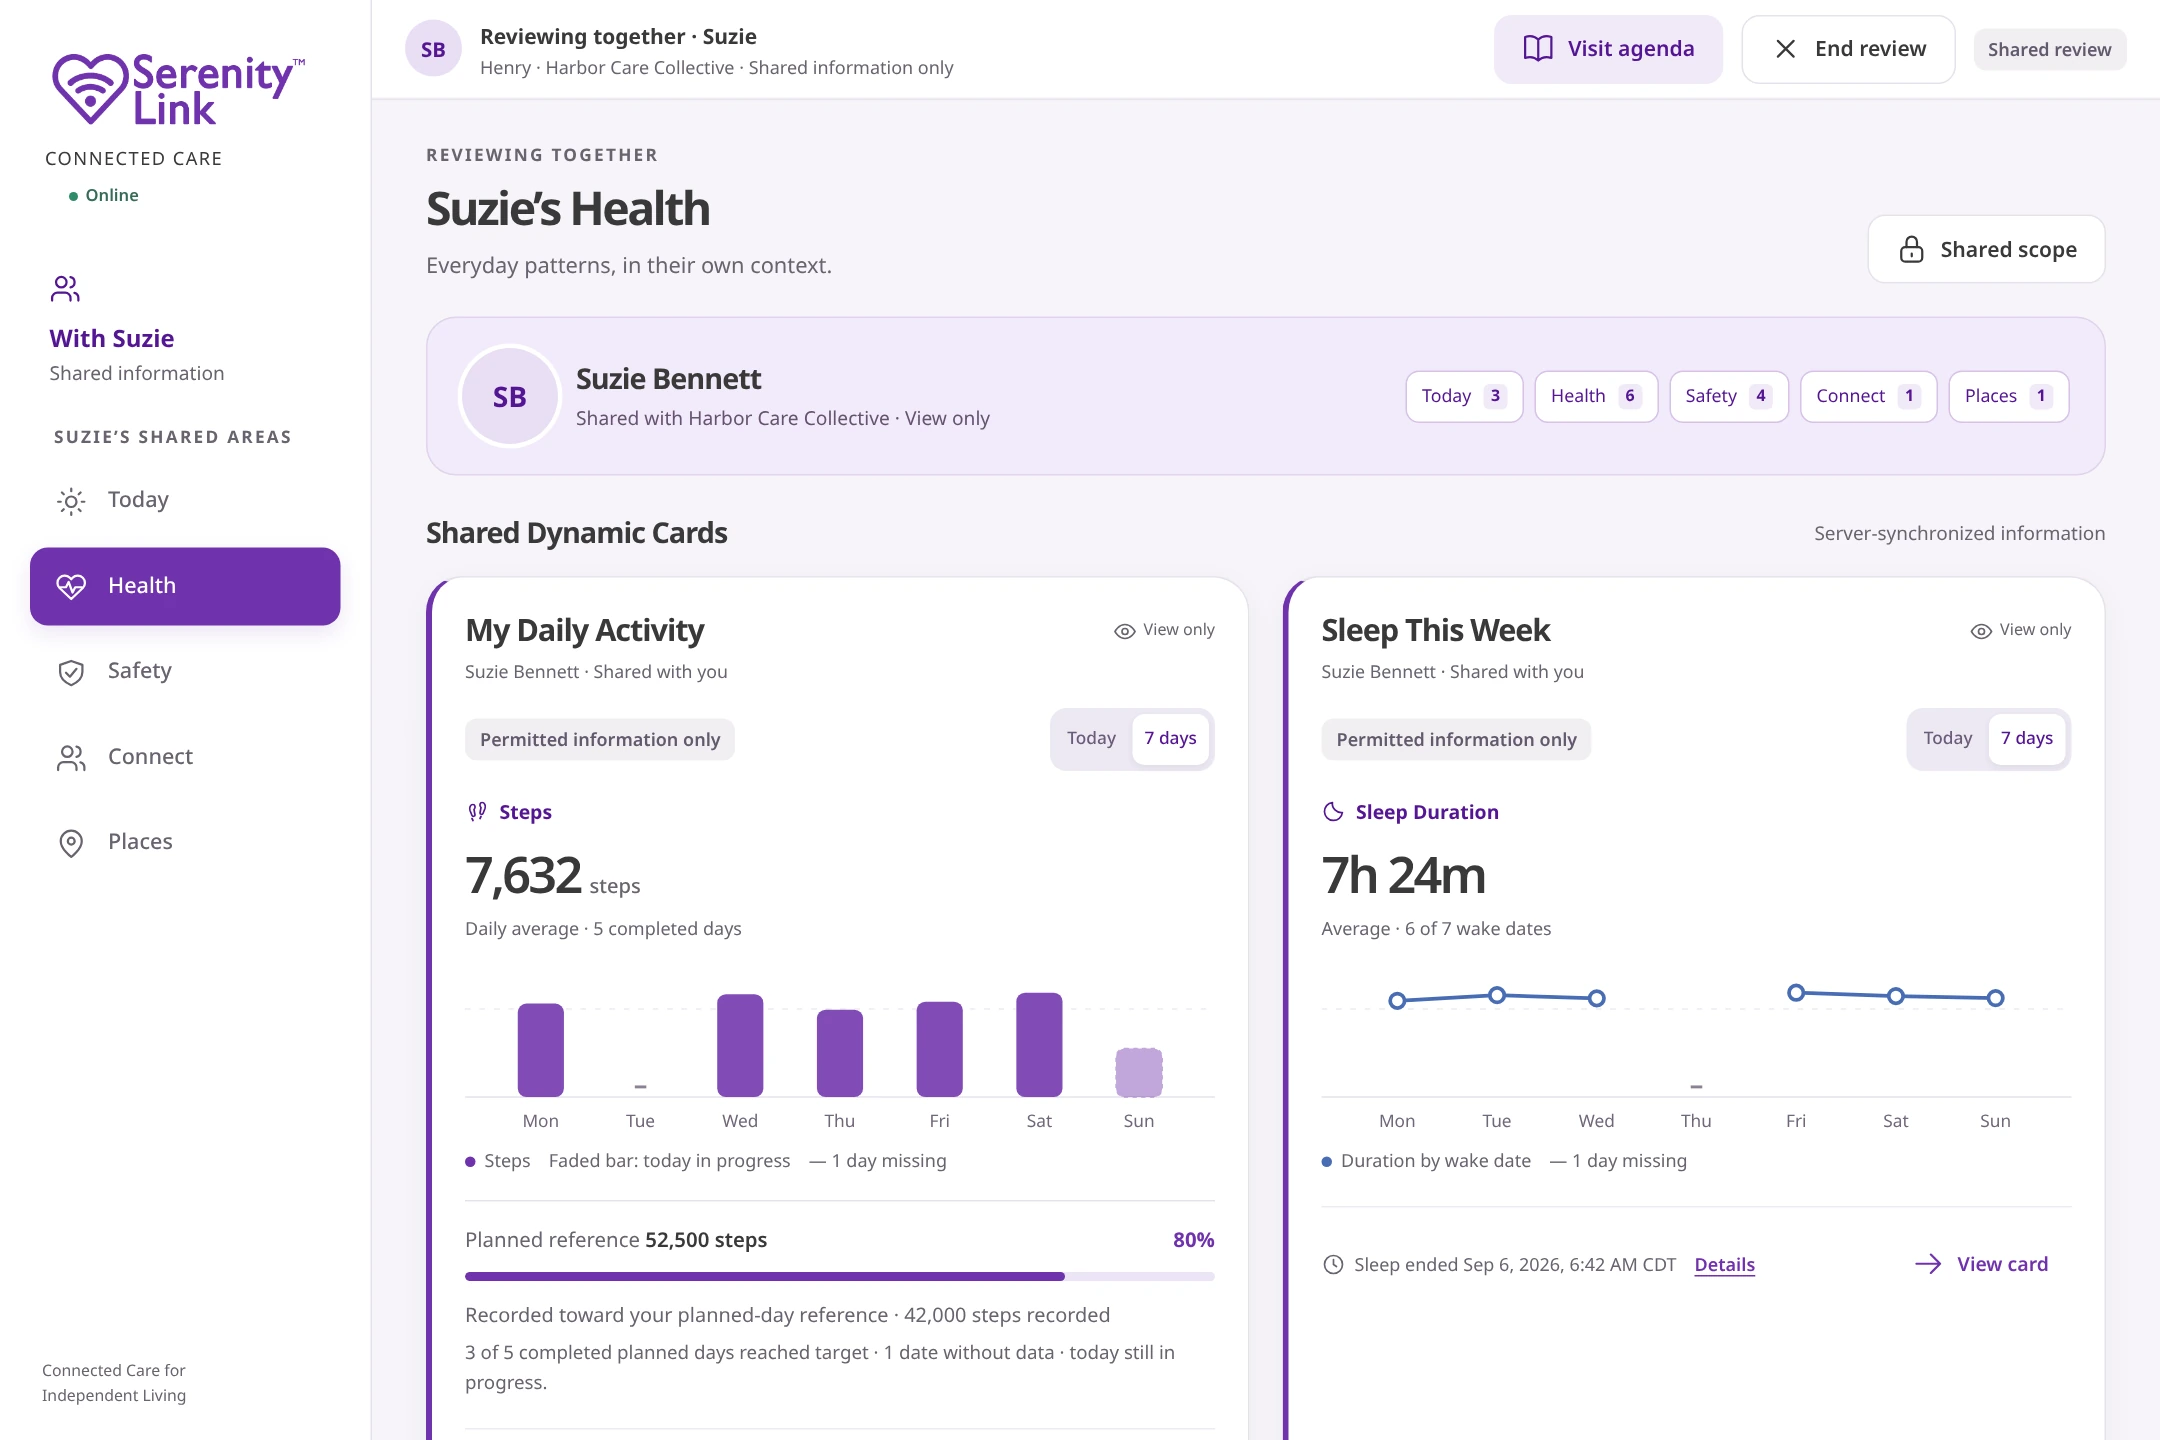This screenshot has height=1440, width=2160.
Task: Click the Shared scope lock icon
Action: [1911, 249]
